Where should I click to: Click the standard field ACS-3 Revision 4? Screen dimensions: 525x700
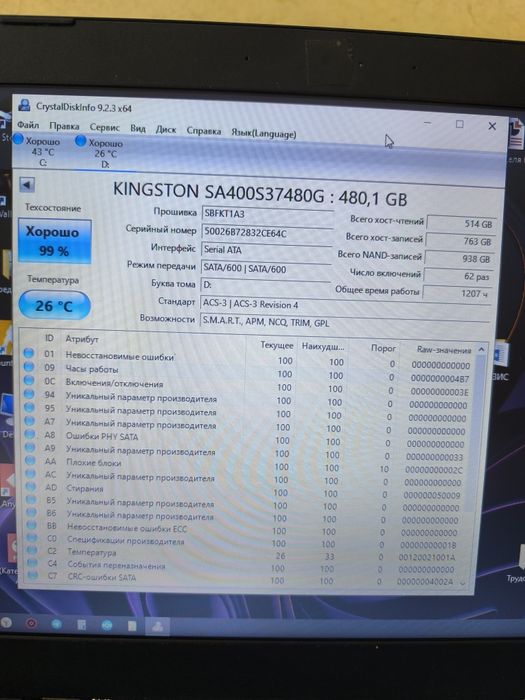coord(345,304)
